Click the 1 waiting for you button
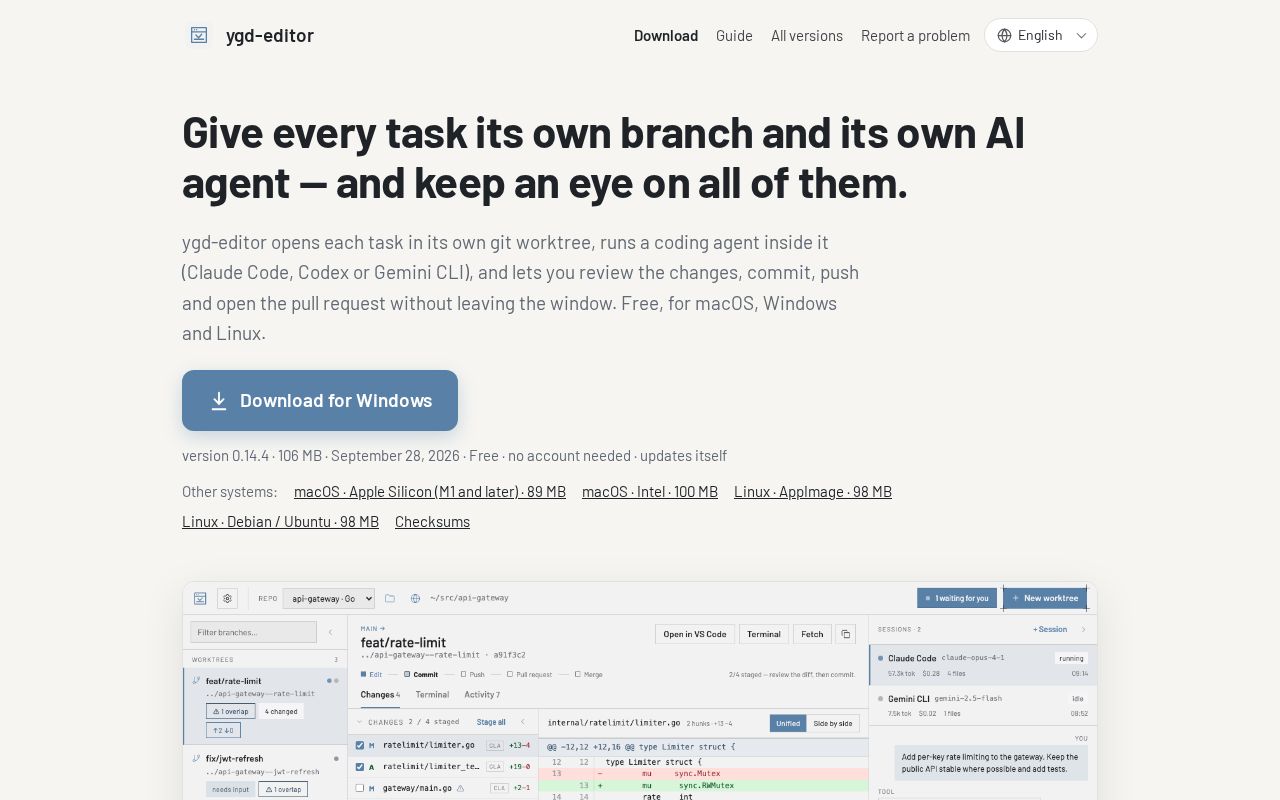 click(x=957, y=598)
